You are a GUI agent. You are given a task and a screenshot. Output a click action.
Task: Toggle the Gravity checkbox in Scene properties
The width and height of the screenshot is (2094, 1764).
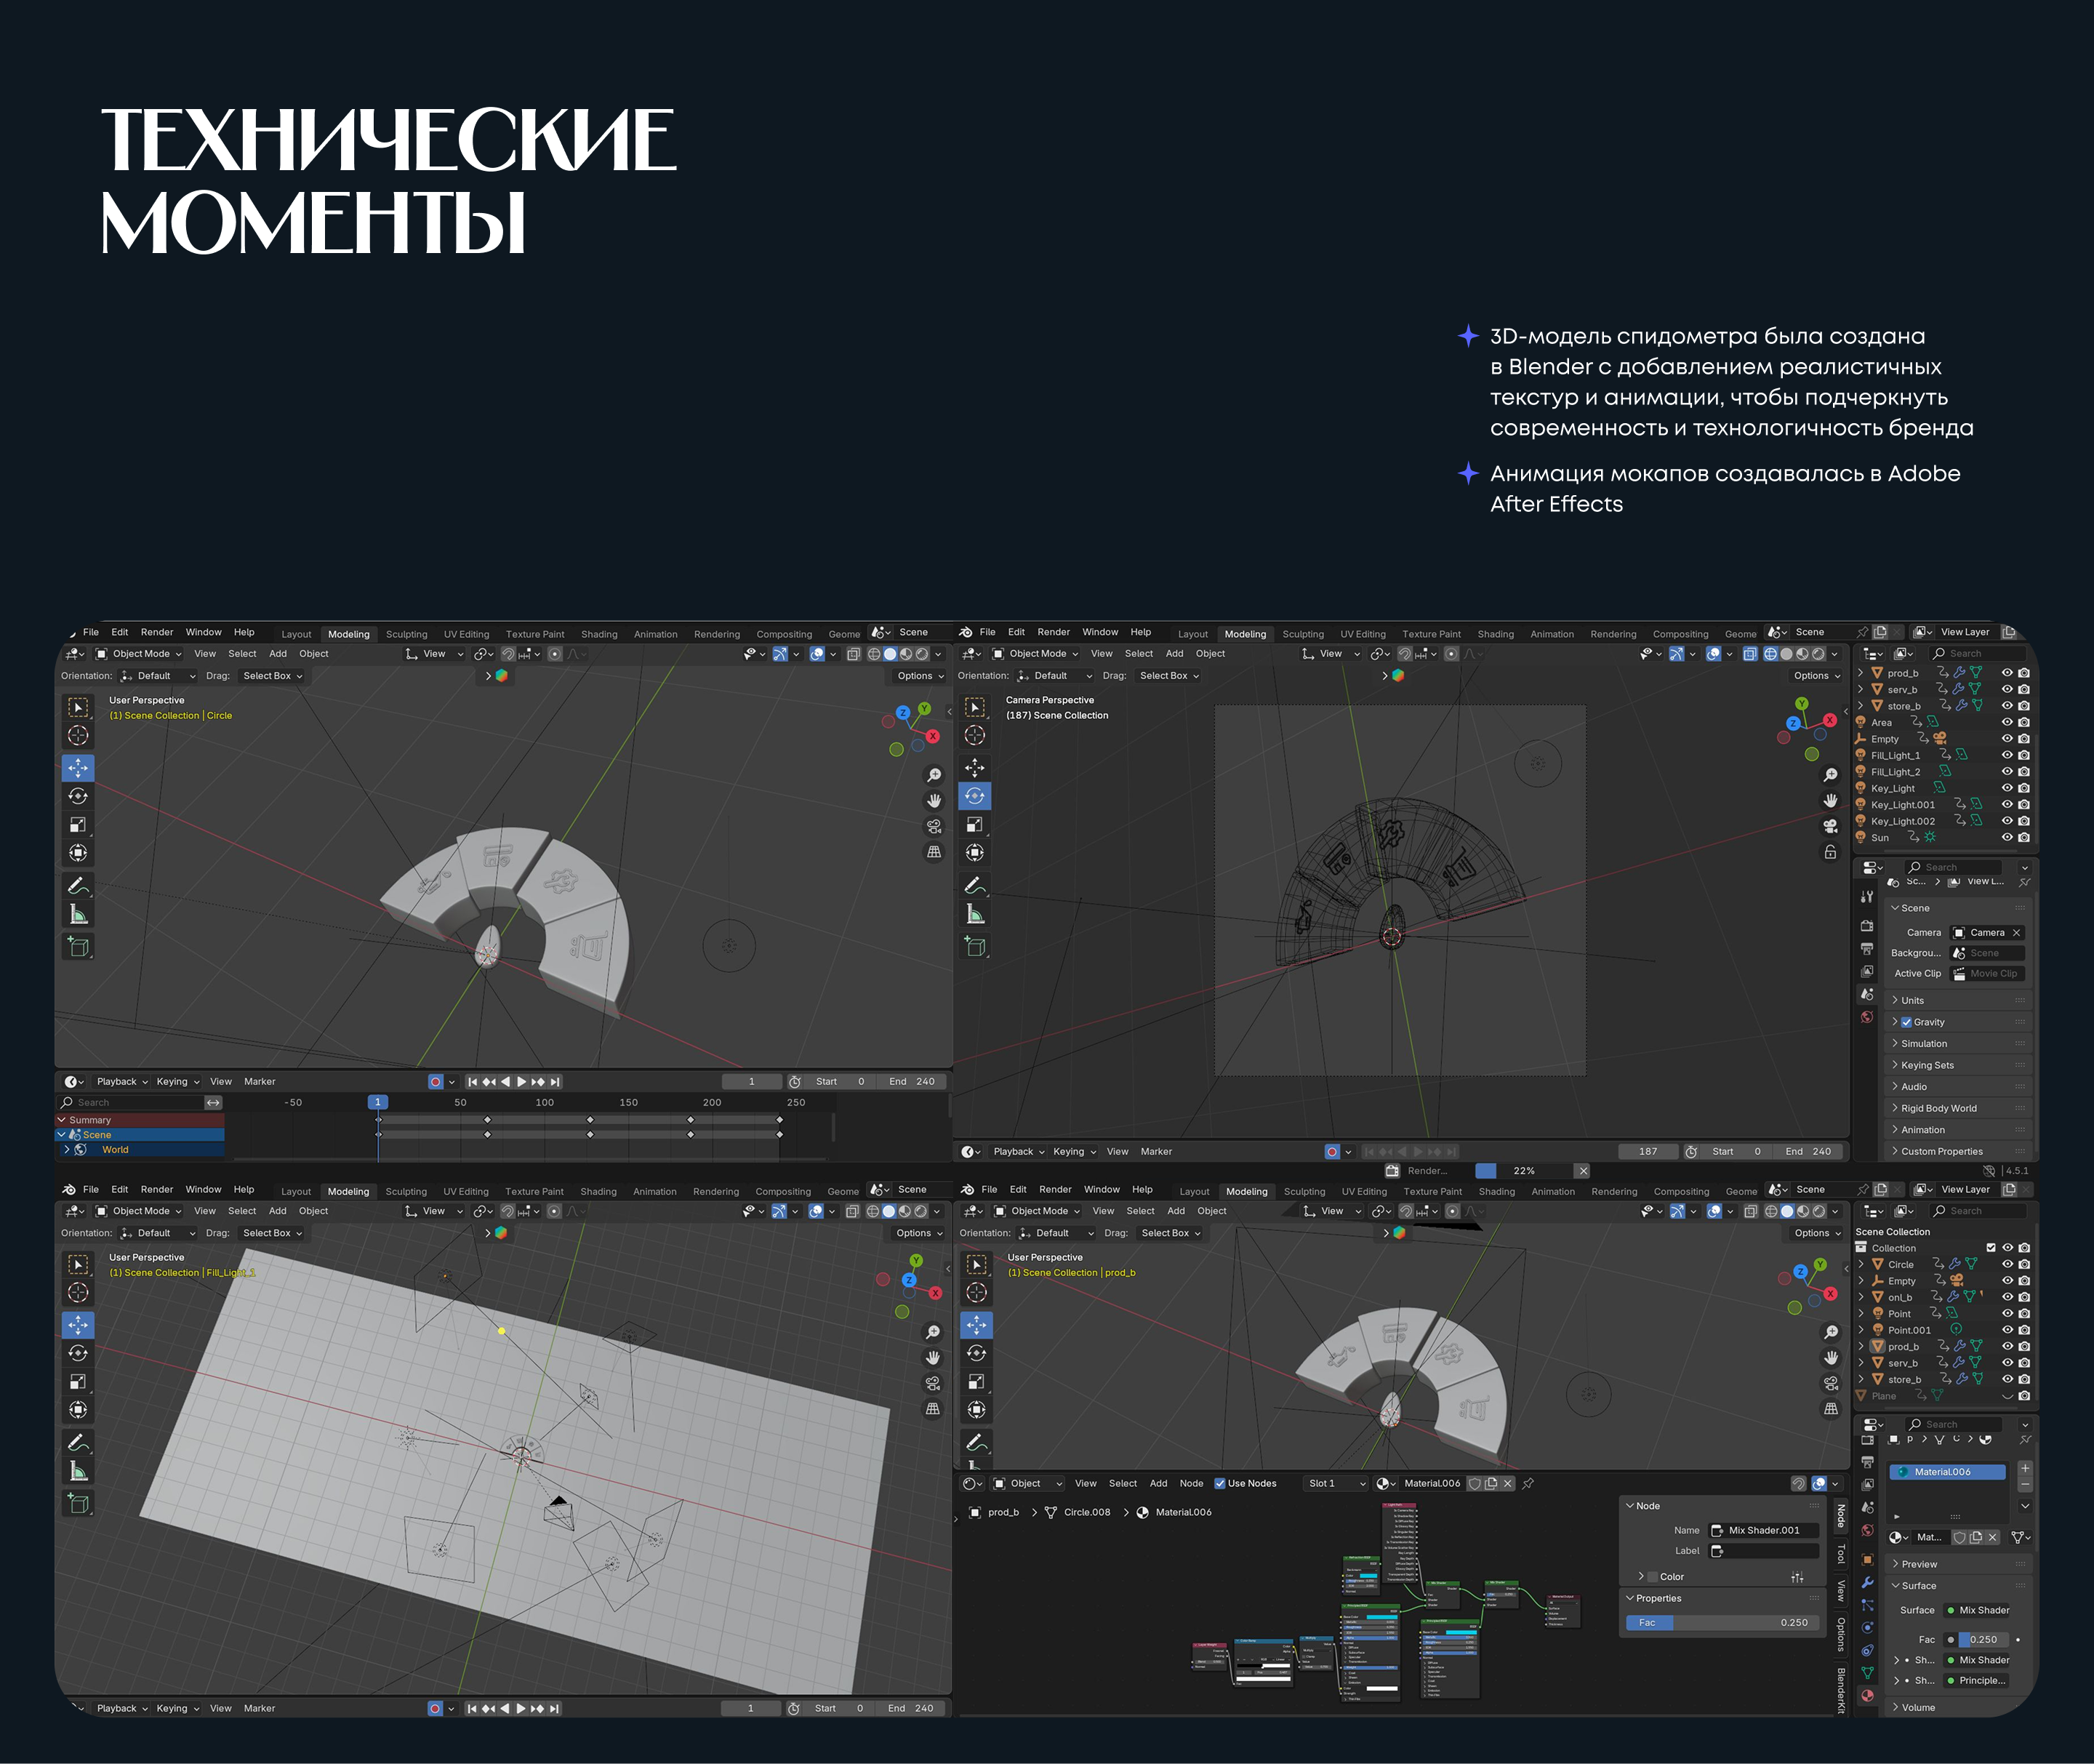point(1906,1022)
